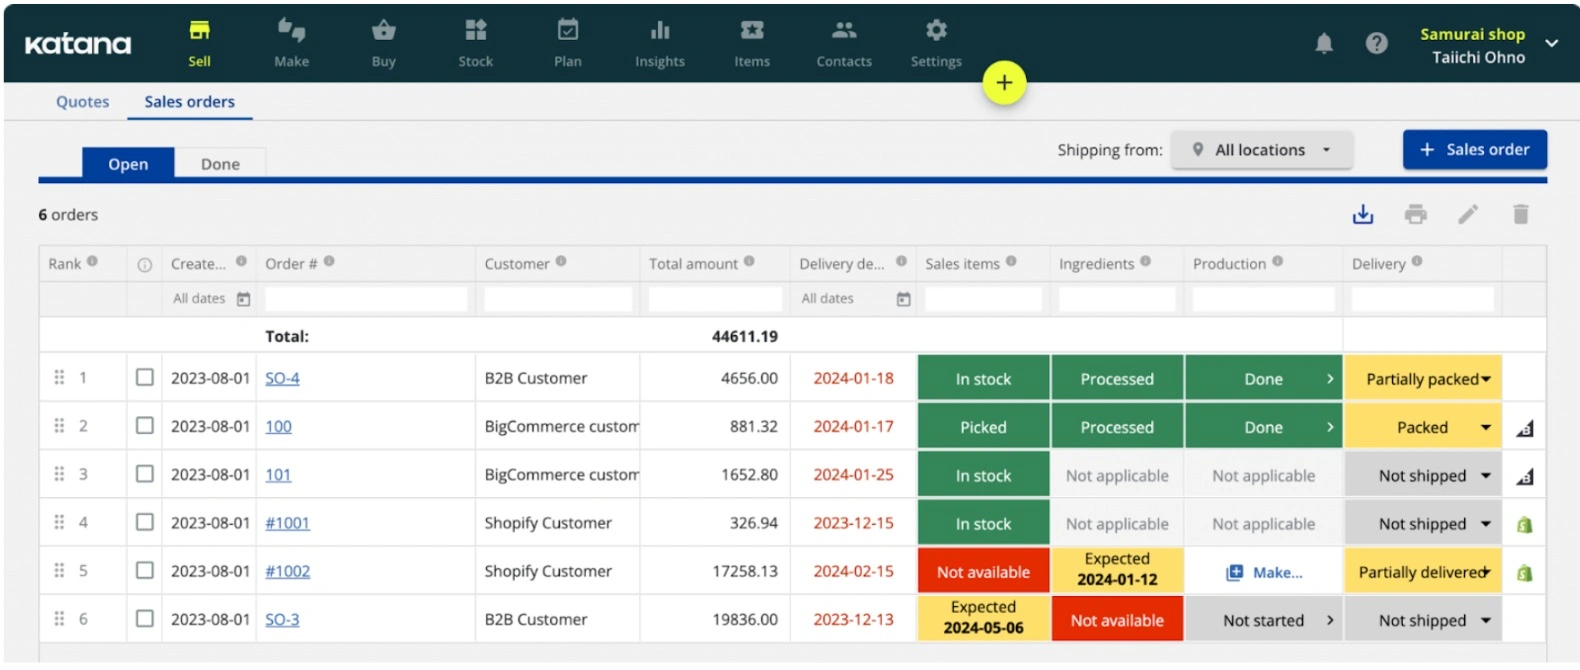Image resolution: width=1580 pixels, height=670 pixels.
Task: Click the drag handle for rank 1
Action: 59,377
